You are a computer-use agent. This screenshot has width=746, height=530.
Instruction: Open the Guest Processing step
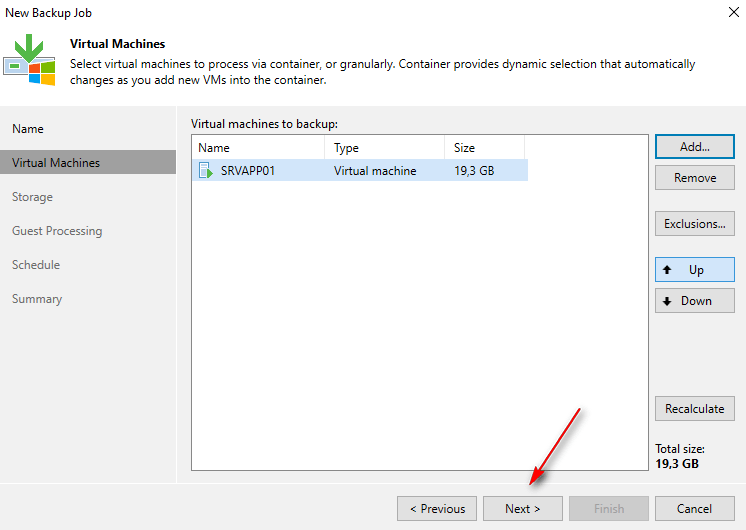click(x=57, y=231)
